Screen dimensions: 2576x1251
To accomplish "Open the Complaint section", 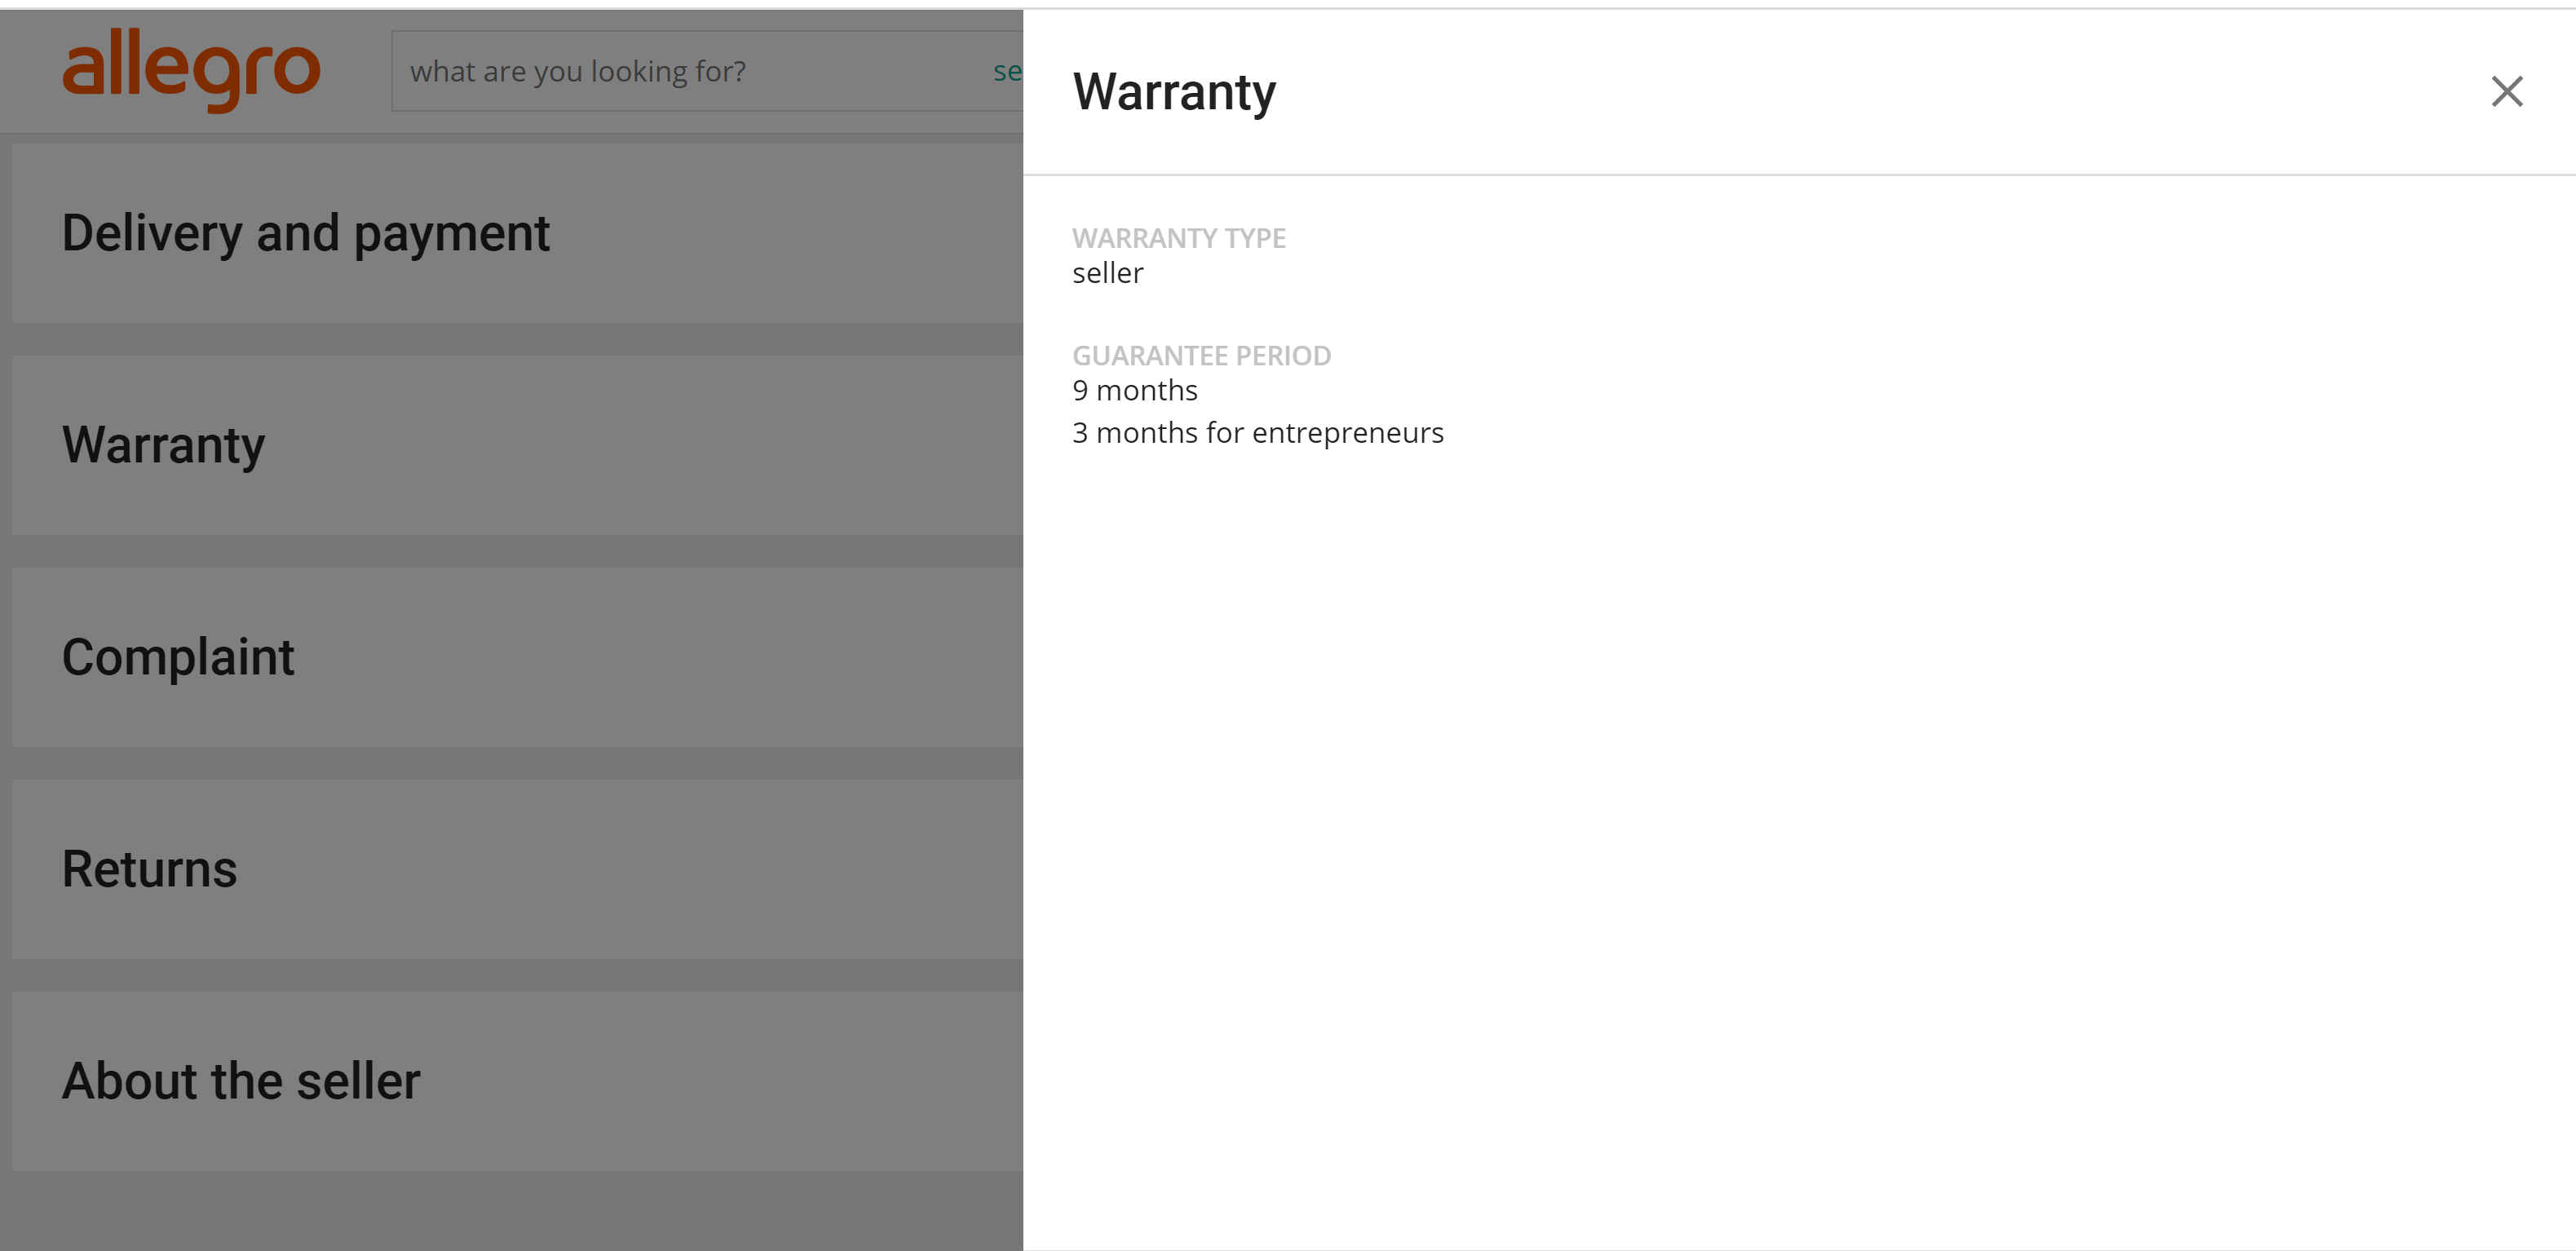I will click(517, 657).
